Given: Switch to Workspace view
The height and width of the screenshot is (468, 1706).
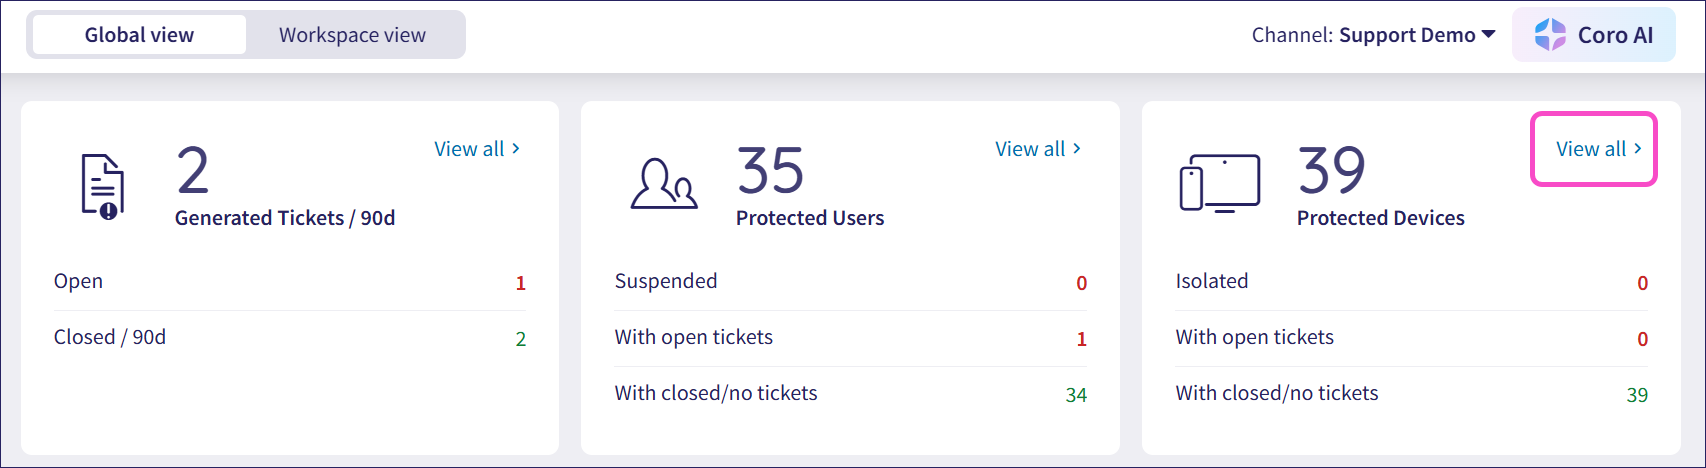Looking at the screenshot, I should [x=352, y=35].
